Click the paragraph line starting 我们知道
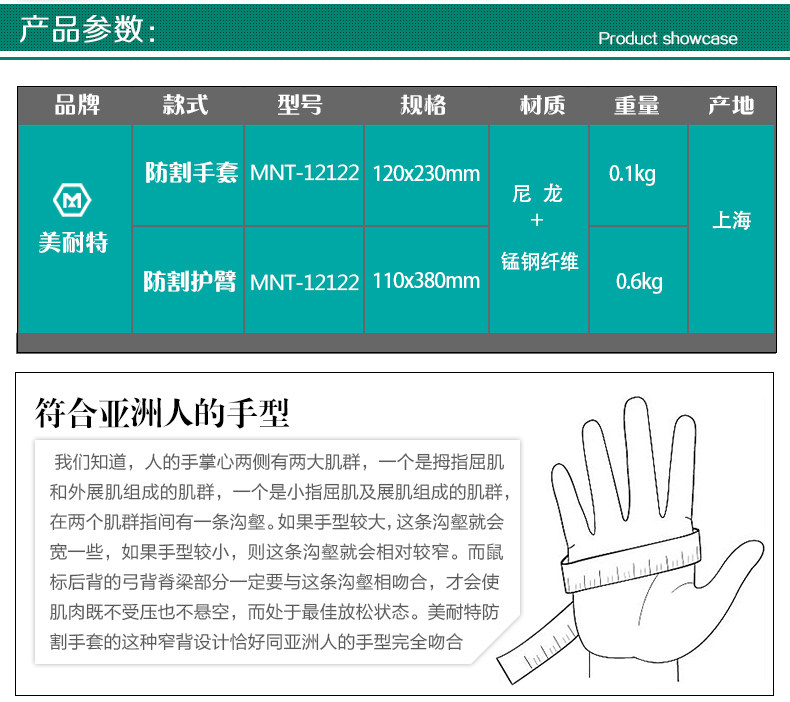This screenshot has height=702, width=790. [280, 462]
